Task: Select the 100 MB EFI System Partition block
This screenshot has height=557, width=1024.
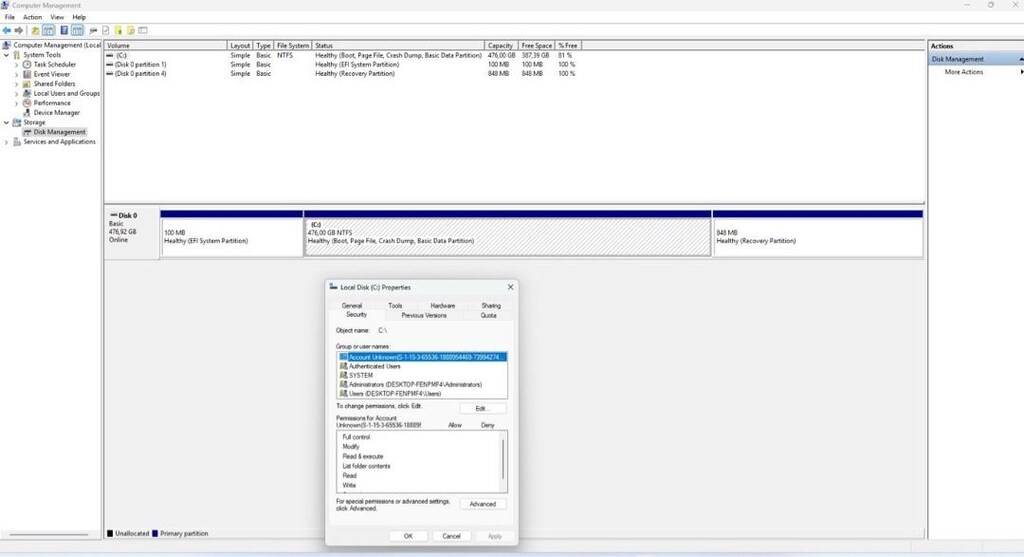Action: click(x=232, y=234)
